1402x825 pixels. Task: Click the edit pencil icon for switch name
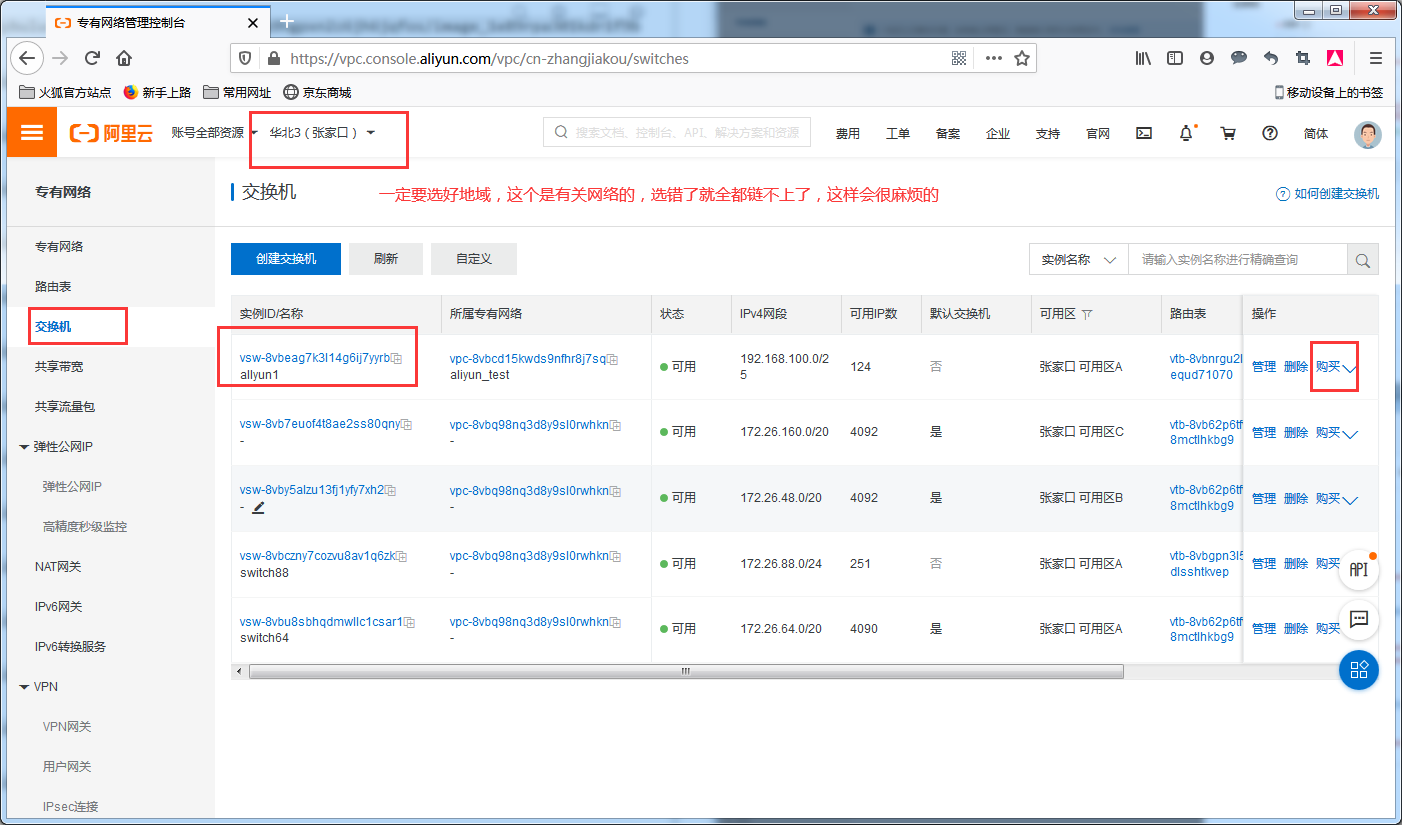[x=258, y=507]
